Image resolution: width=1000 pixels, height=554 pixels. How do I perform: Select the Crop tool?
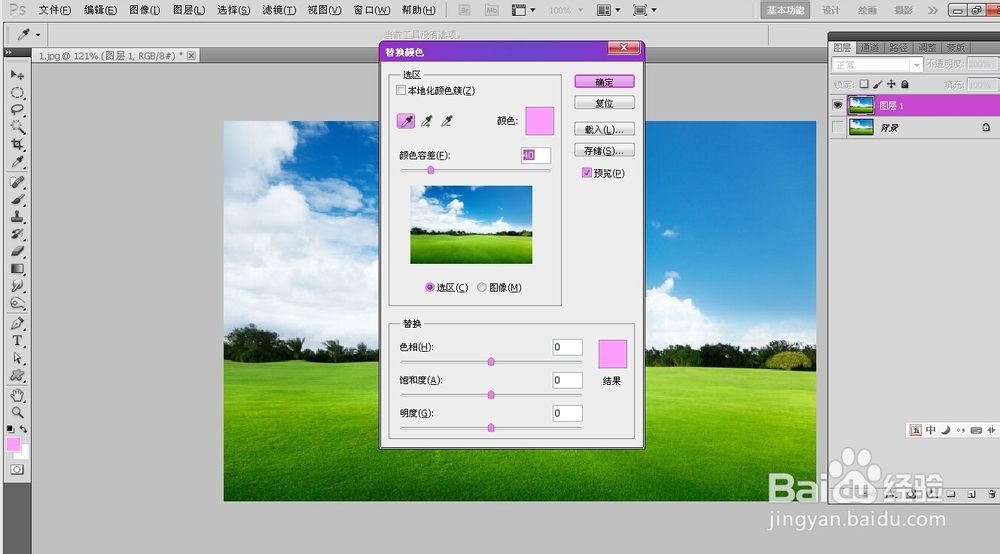tap(17, 144)
